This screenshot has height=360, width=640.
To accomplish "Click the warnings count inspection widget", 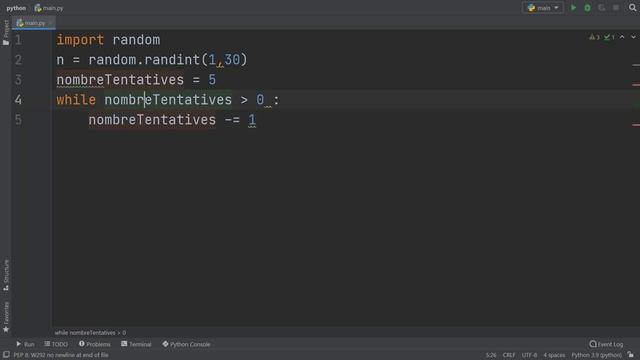I will click(x=594, y=37).
